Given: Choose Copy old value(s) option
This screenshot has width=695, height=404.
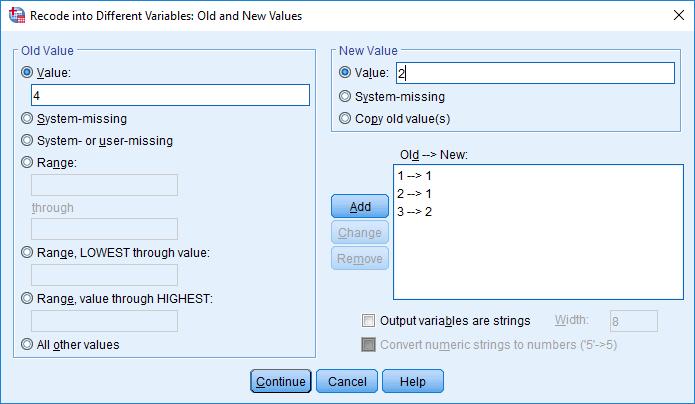Looking at the screenshot, I should click(x=345, y=118).
